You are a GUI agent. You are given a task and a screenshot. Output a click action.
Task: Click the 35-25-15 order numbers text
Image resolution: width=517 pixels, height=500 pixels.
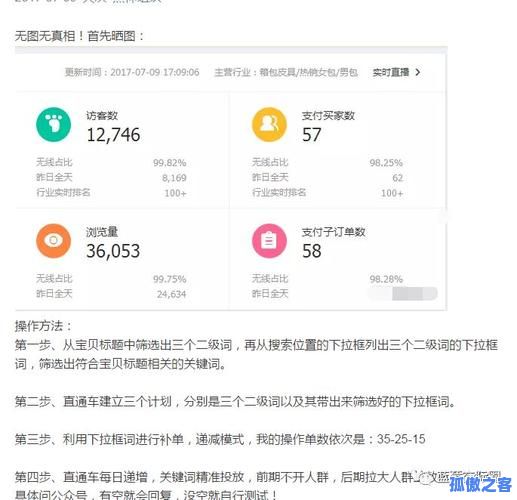click(x=401, y=439)
